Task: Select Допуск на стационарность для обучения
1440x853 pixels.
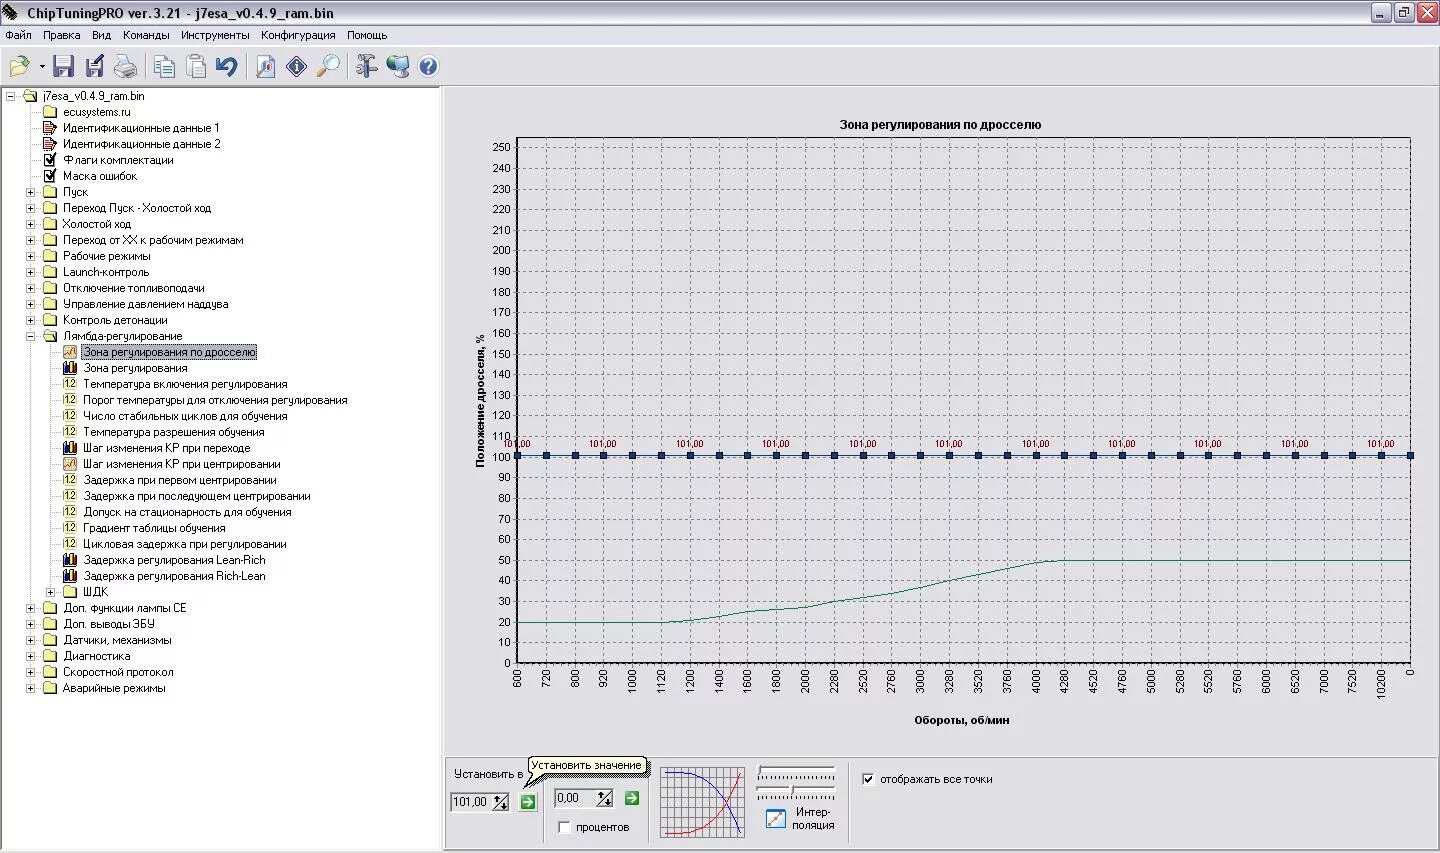Action: (x=188, y=512)
